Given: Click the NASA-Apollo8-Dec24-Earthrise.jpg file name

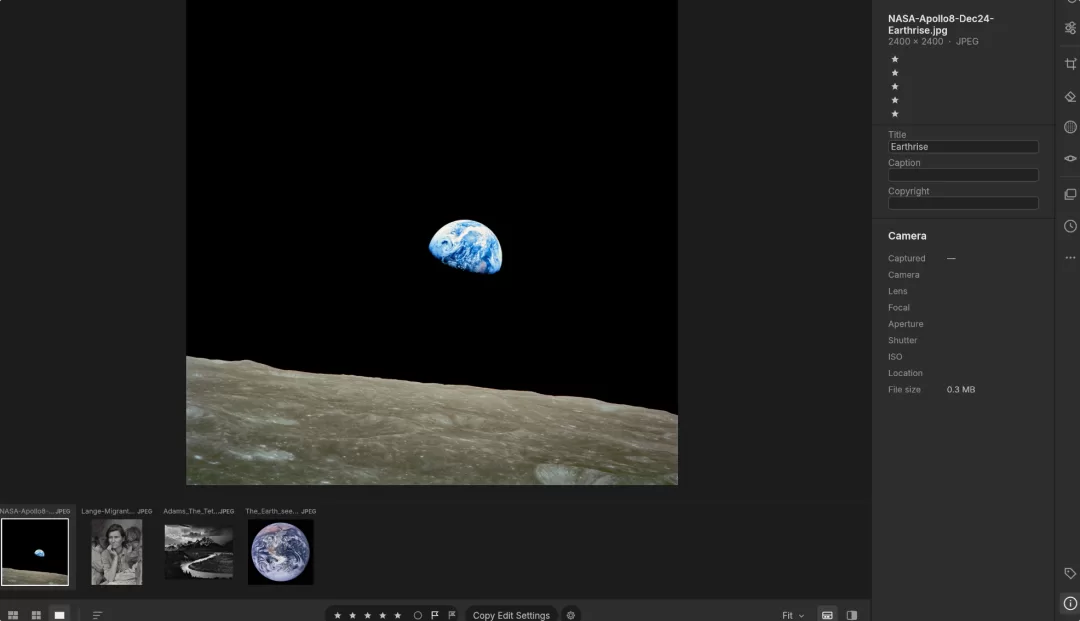Looking at the screenshot, I should click(x=941, y=24).
